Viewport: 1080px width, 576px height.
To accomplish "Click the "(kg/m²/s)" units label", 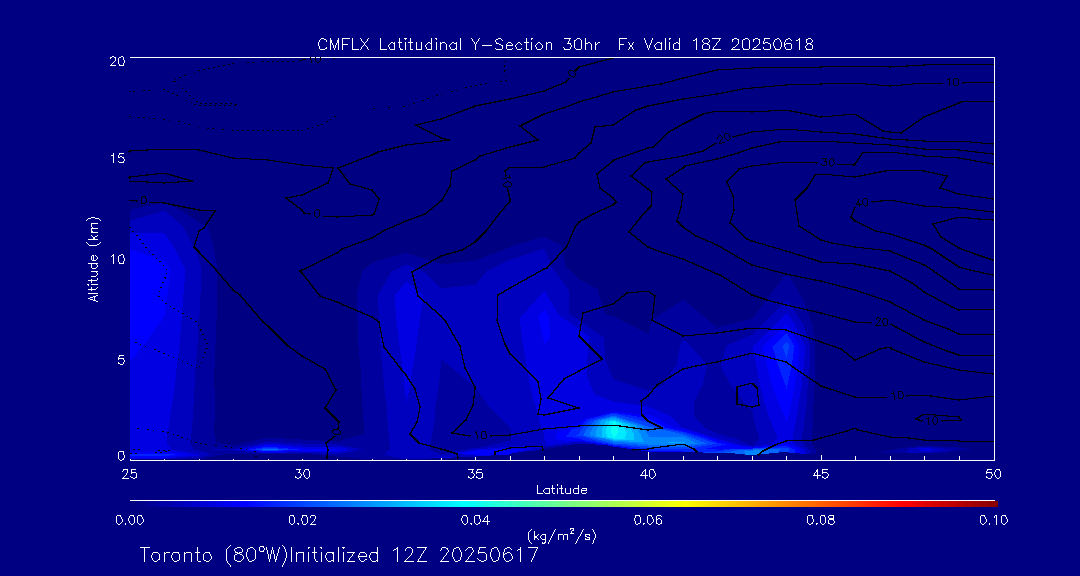I will (x=561, y=535).
